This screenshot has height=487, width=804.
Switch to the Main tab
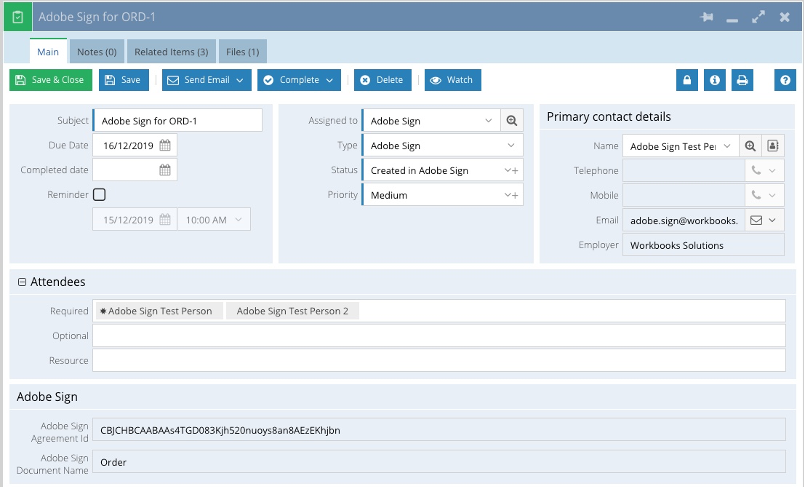pyautogui.click(x=48, y=51)
